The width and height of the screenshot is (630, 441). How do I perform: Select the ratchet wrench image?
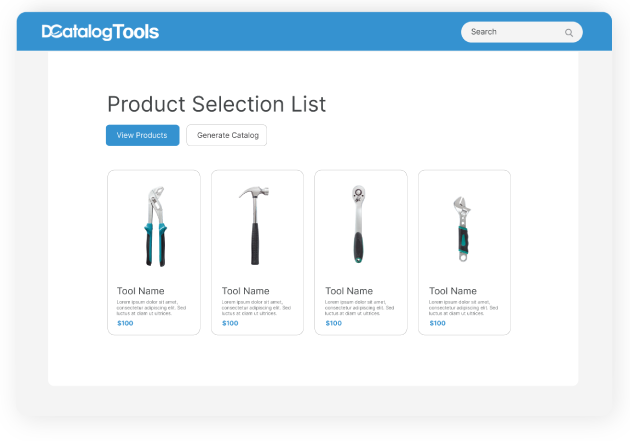359,223
